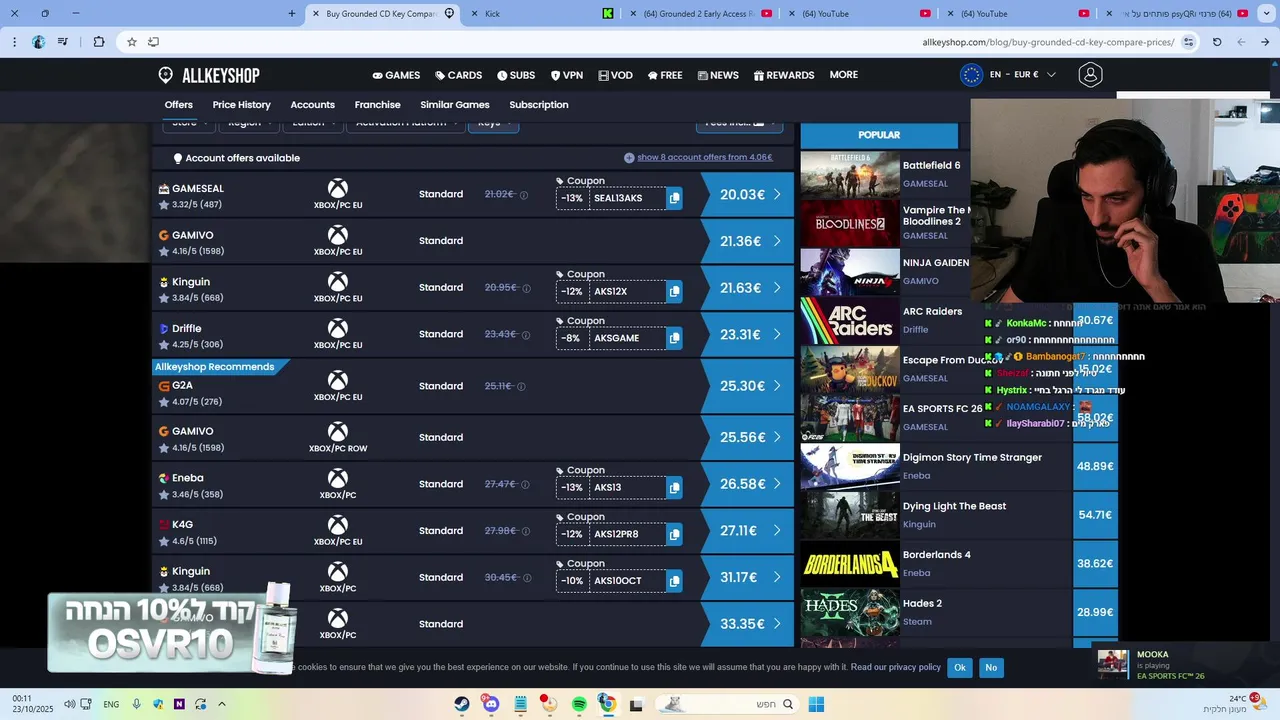
Task: Switch to the Price History tab
Action: click(x=241, y=105)
